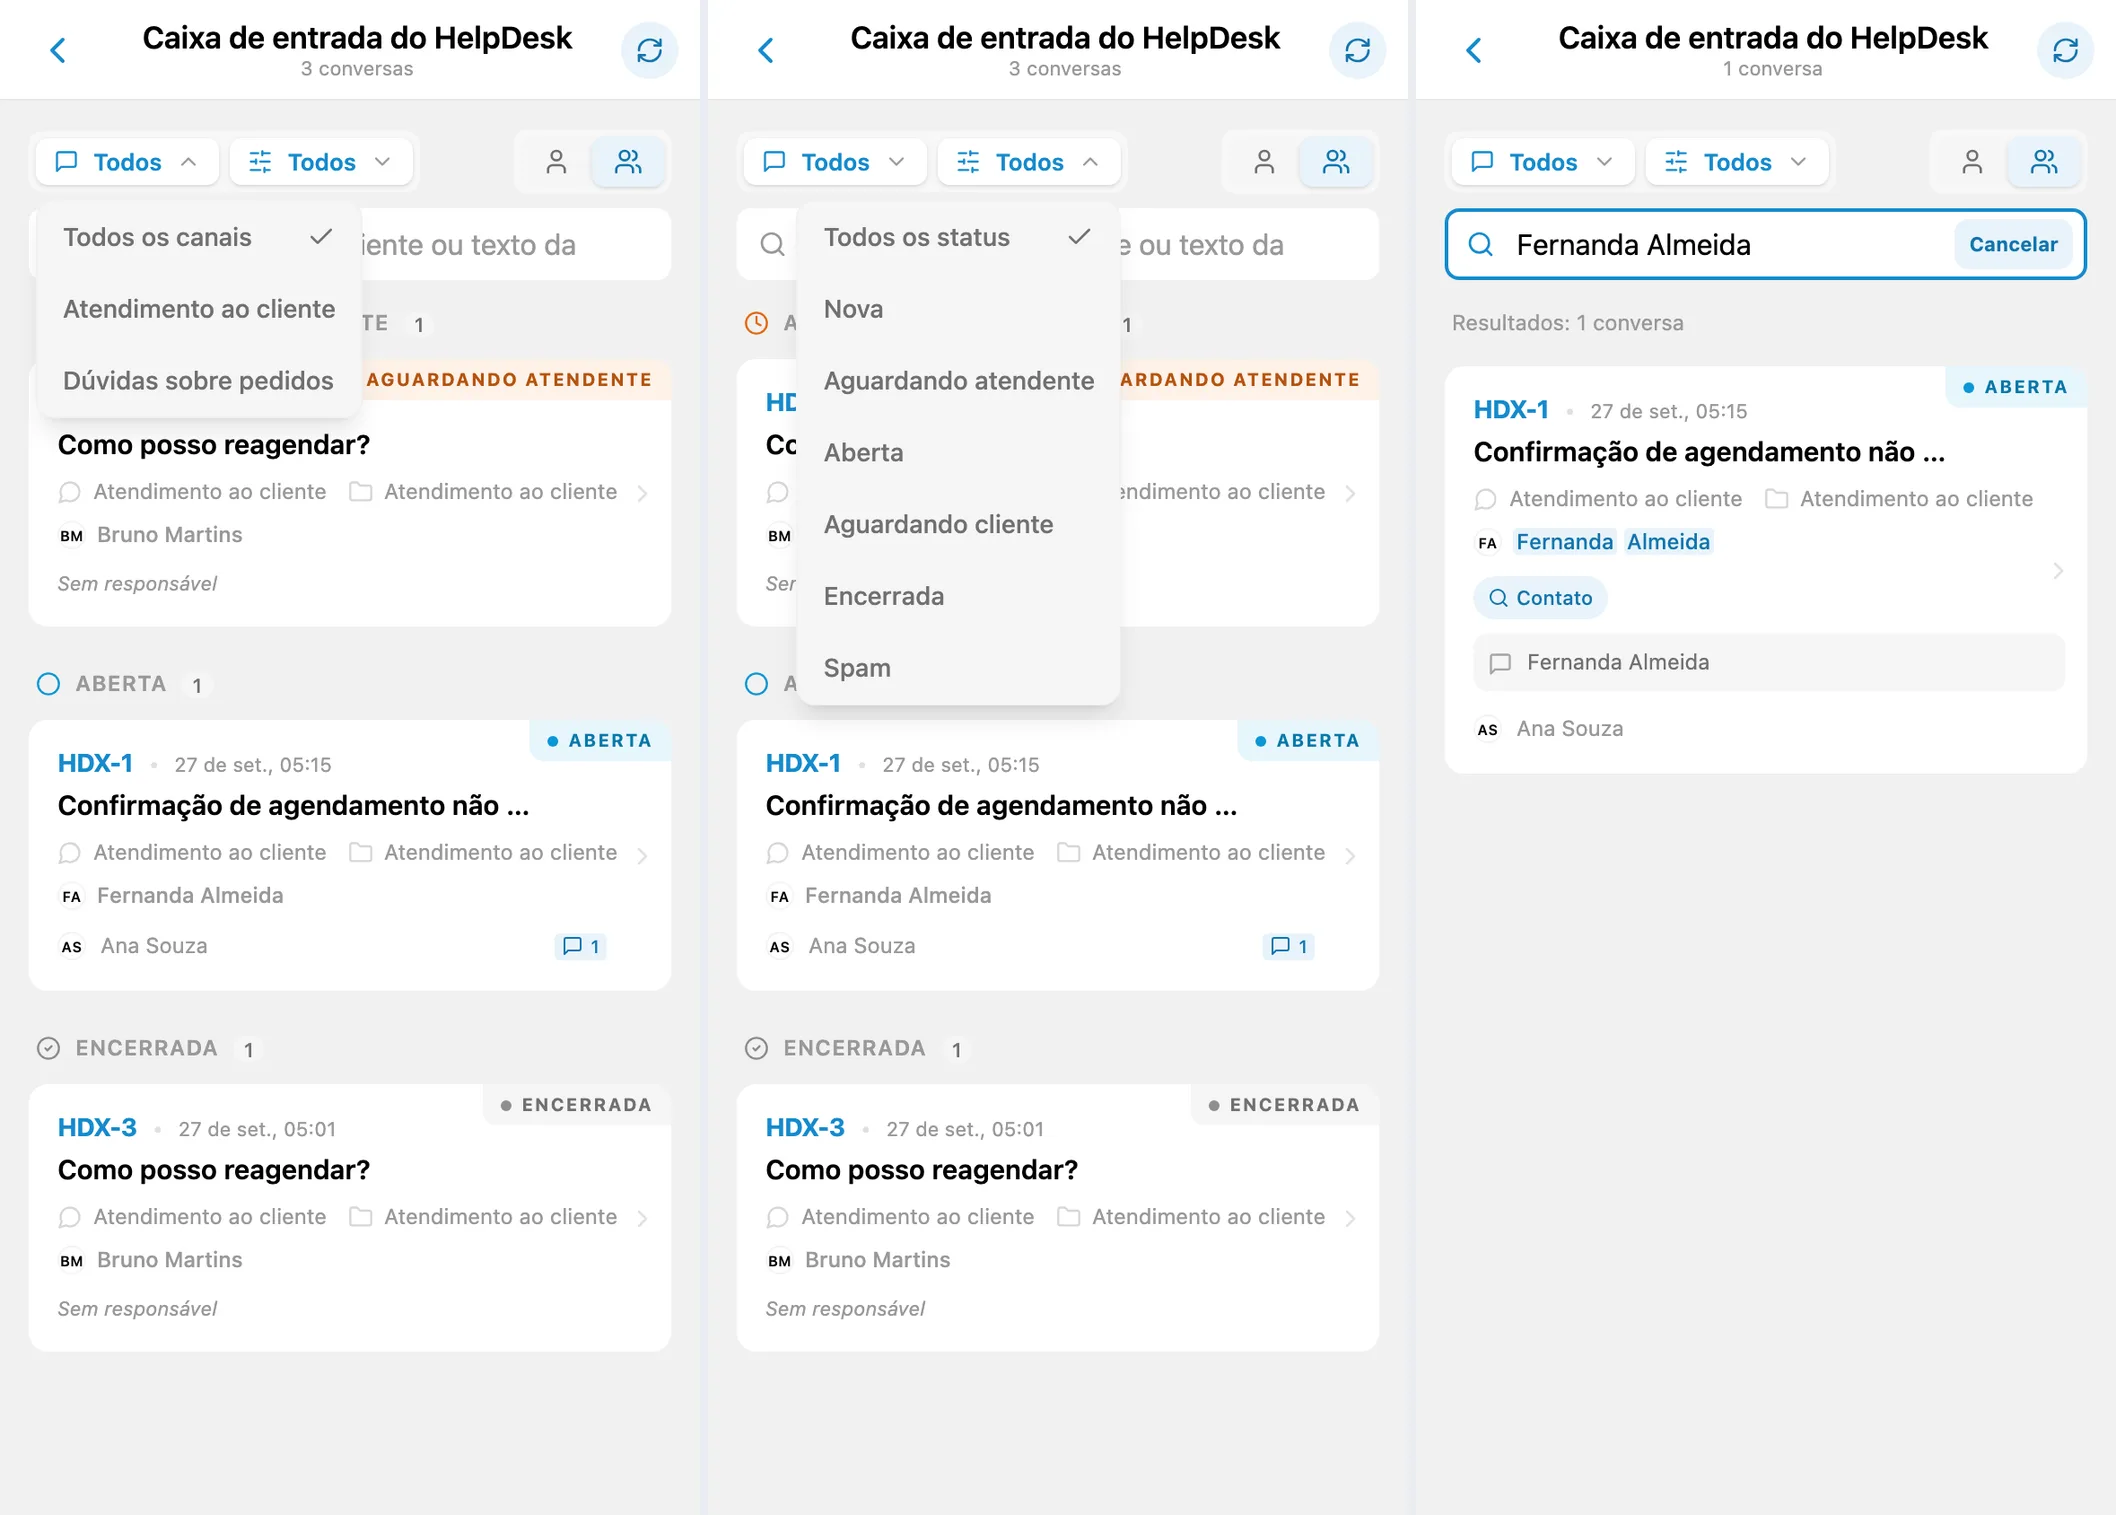Screen dimensions: 2116x1515
Task: Show all team conversations in left panel
Action: click(628, 162)
